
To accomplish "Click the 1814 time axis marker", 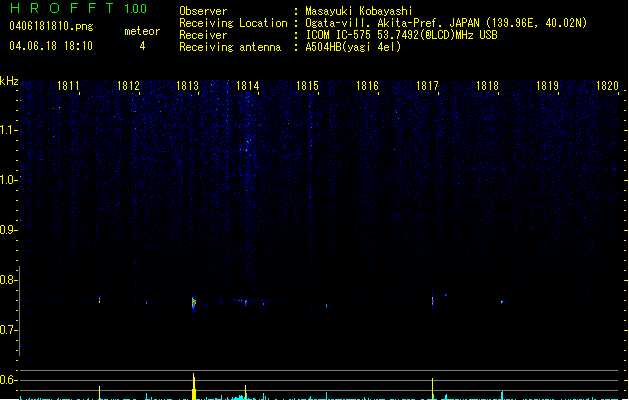I will pos(248,86).
